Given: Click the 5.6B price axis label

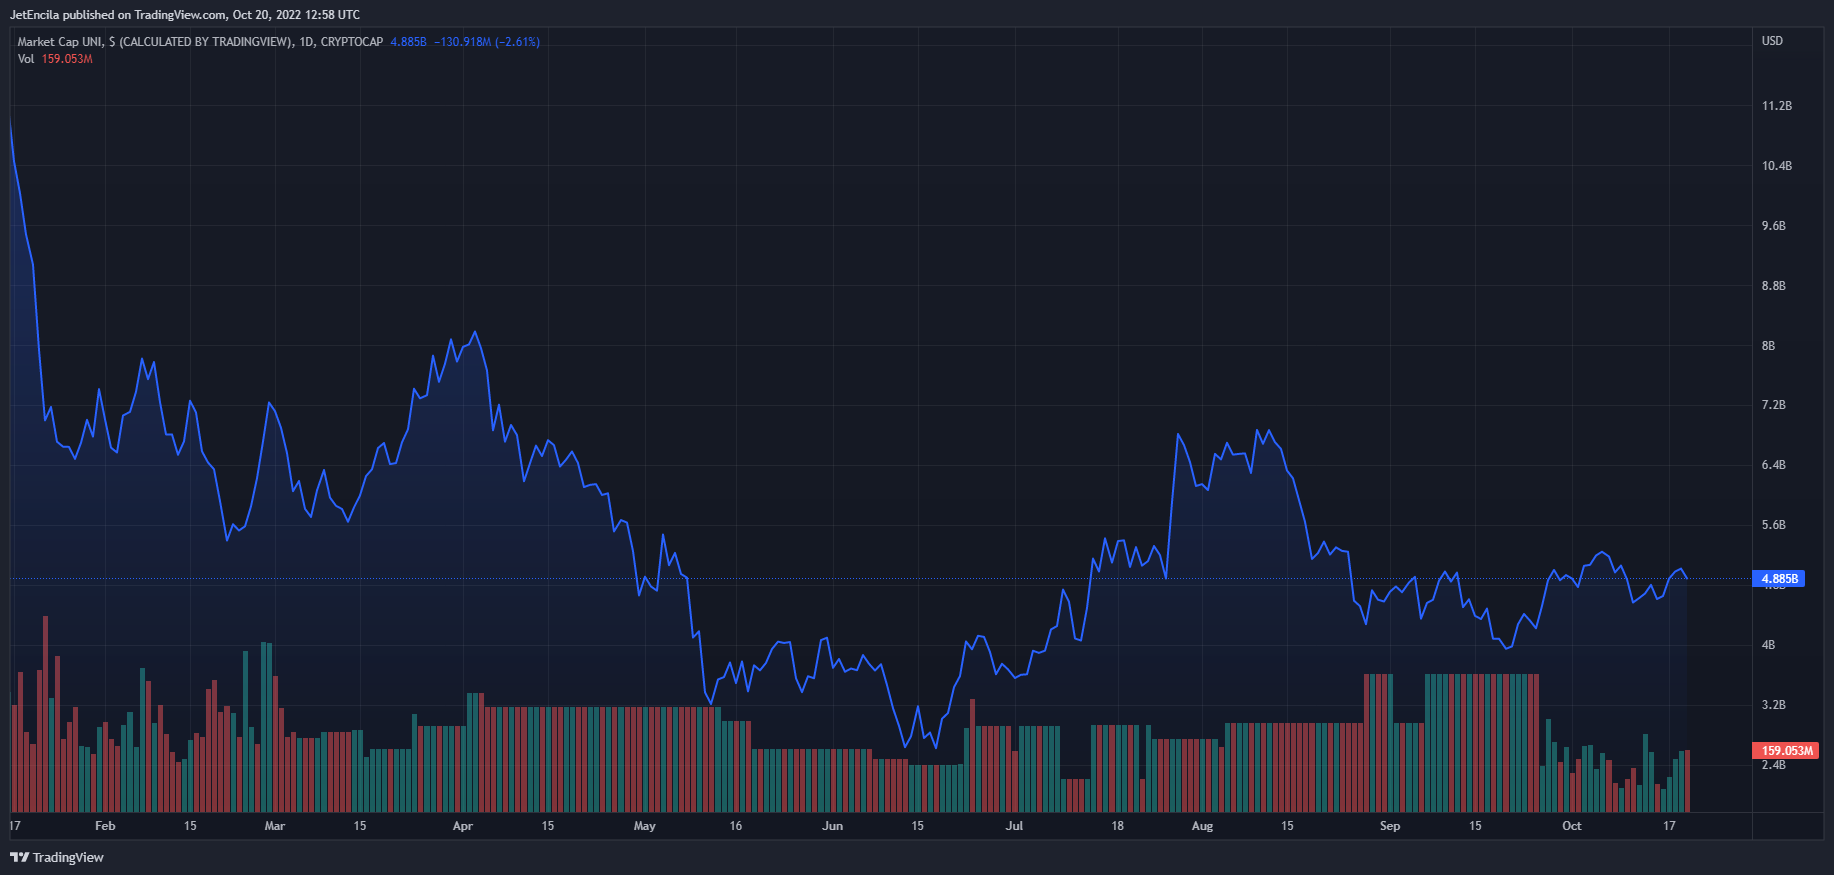Looking at the screenshot, I should (1773, 525).
